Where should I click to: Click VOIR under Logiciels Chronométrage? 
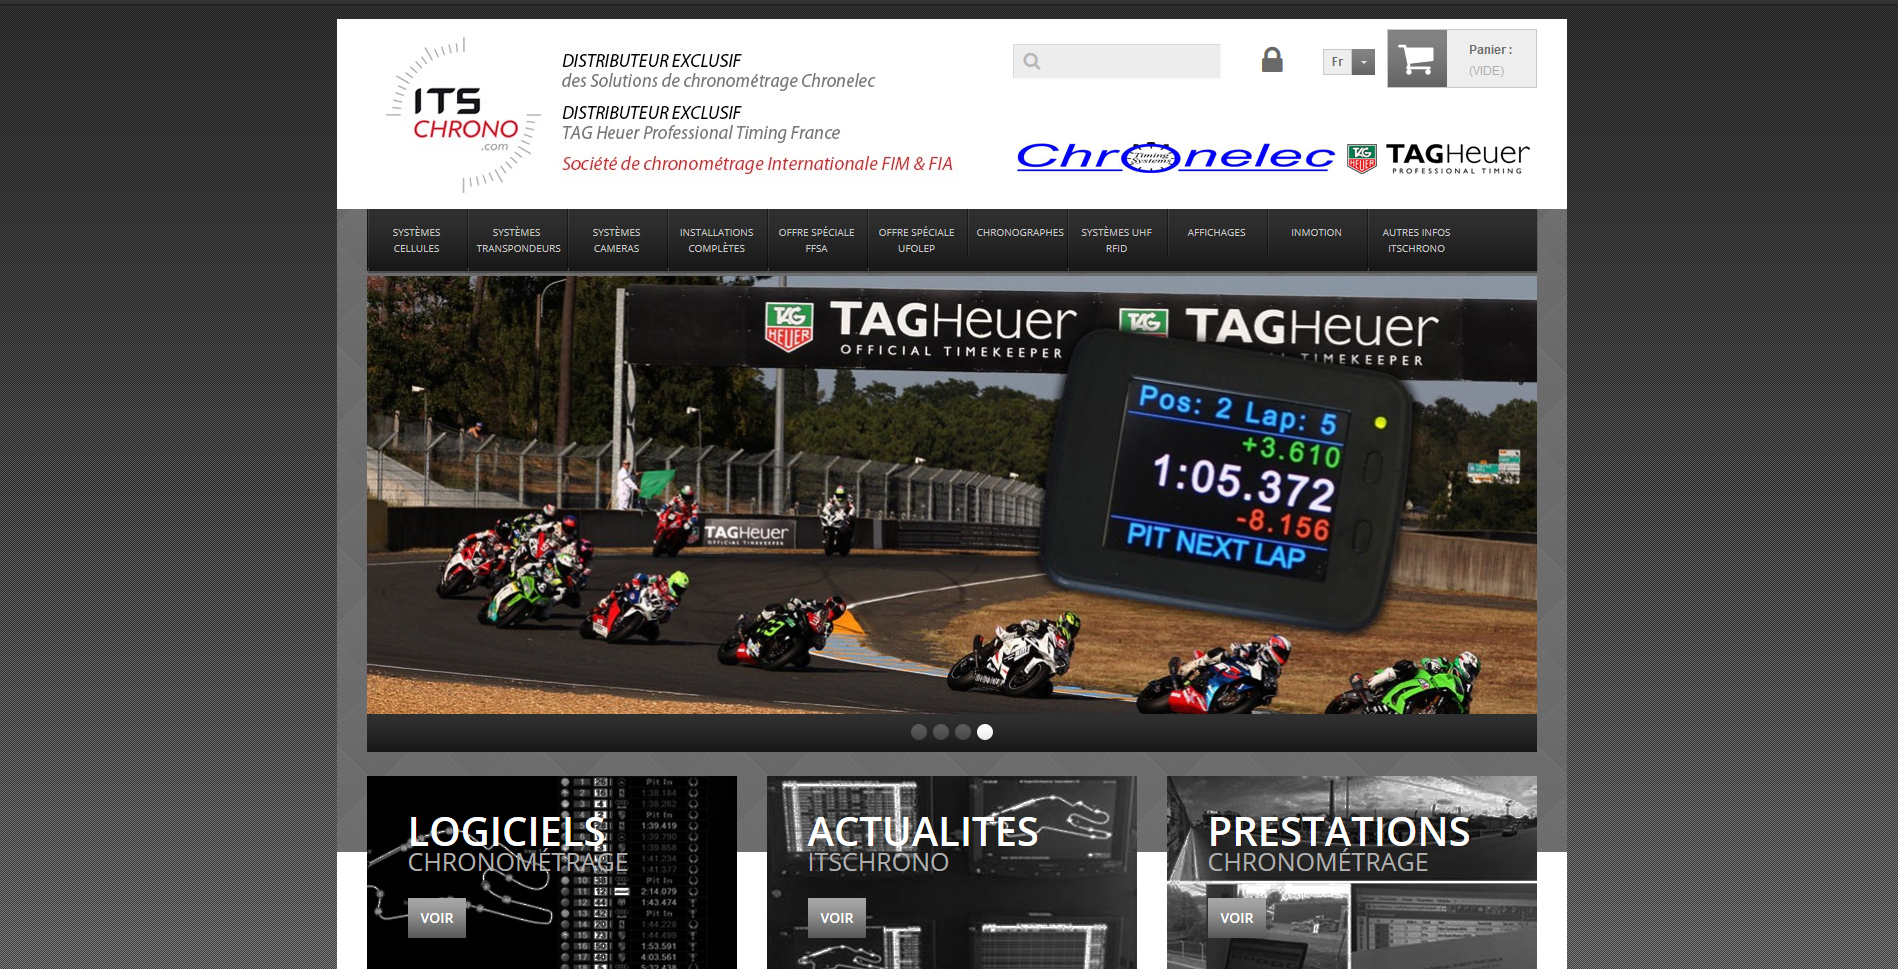437,918
